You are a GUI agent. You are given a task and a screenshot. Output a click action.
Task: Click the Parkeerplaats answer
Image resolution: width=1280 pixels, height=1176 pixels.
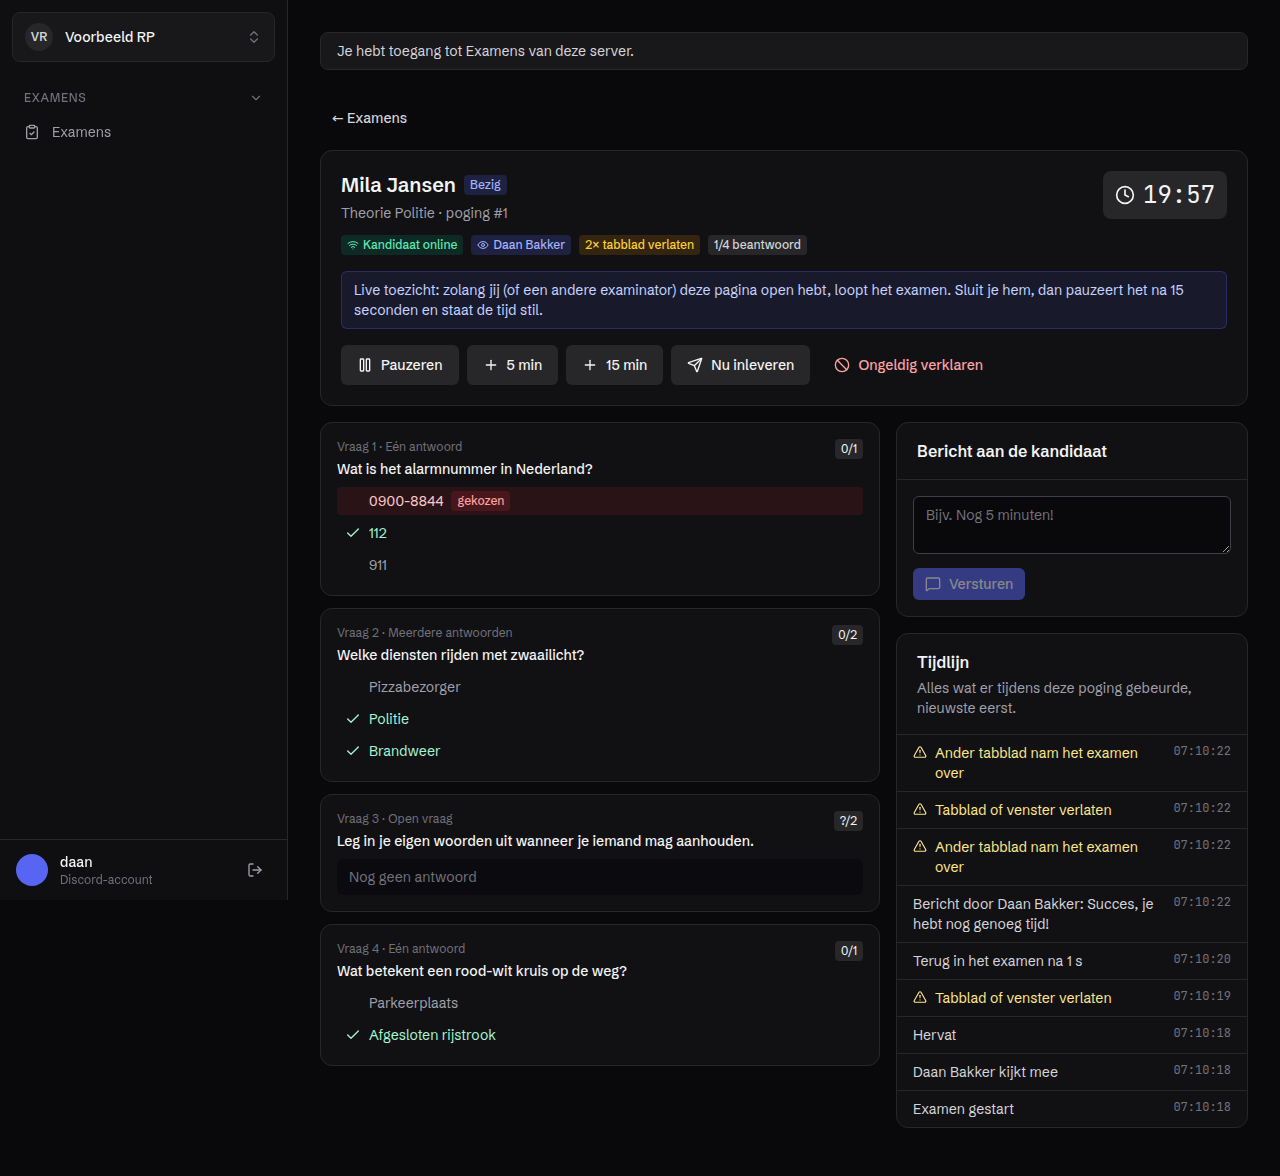click(600, 1003)
